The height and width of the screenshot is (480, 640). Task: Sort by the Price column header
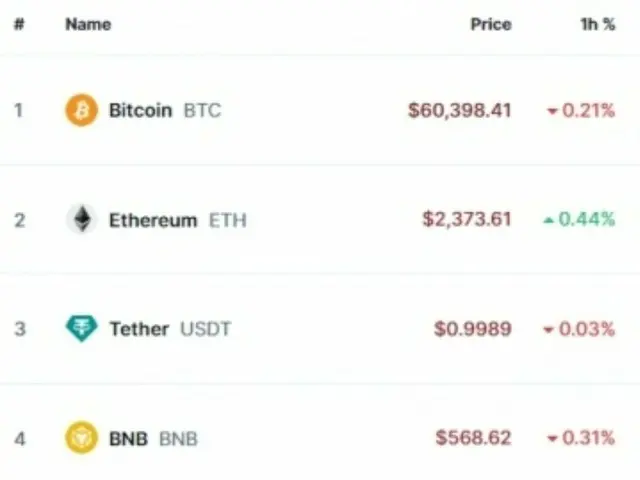point(491,24)
